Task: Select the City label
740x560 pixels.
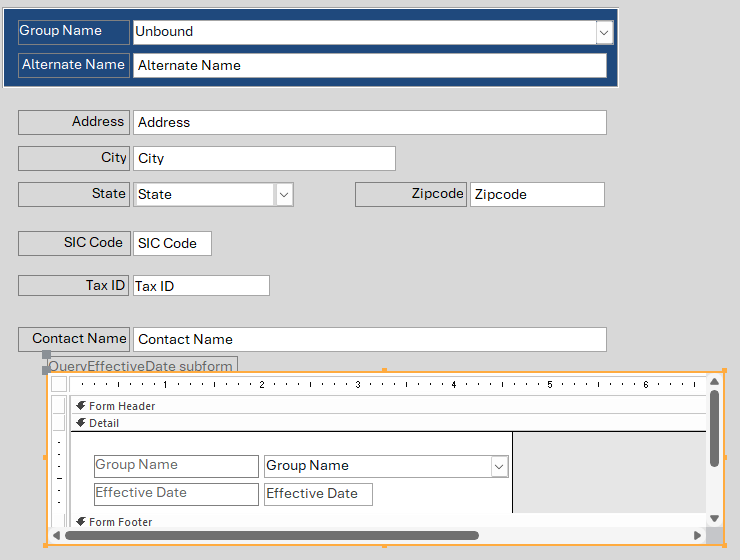Action: click(74, 159)
